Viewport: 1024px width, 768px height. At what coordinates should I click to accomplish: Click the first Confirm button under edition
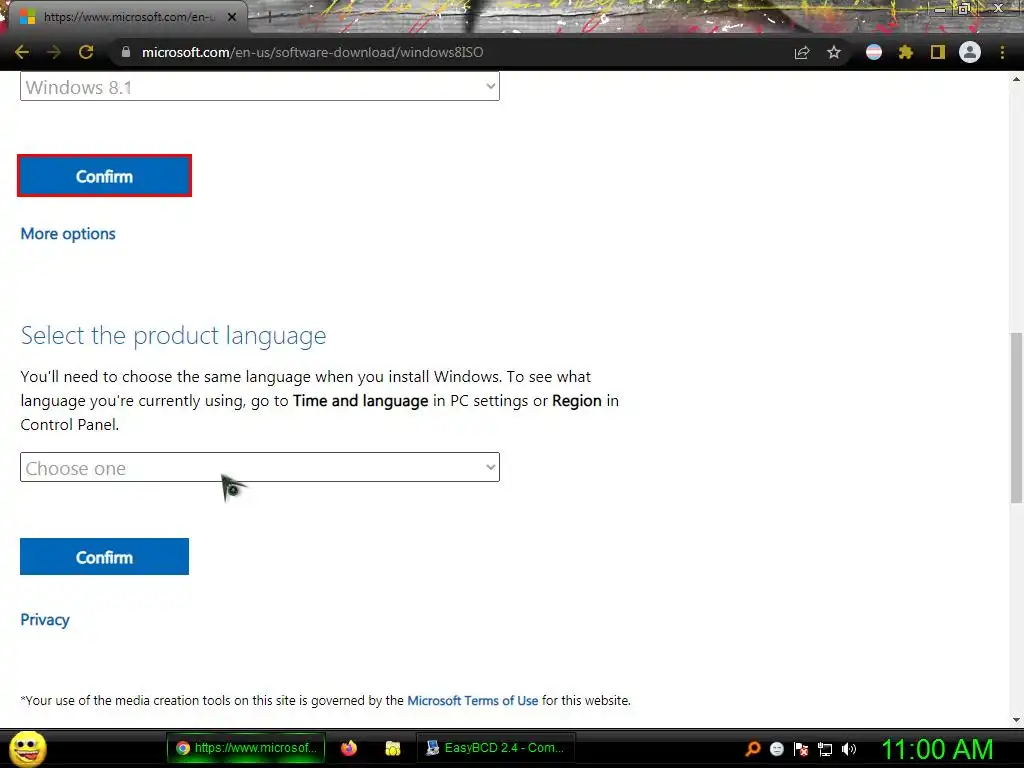click(x=104, y=176)
